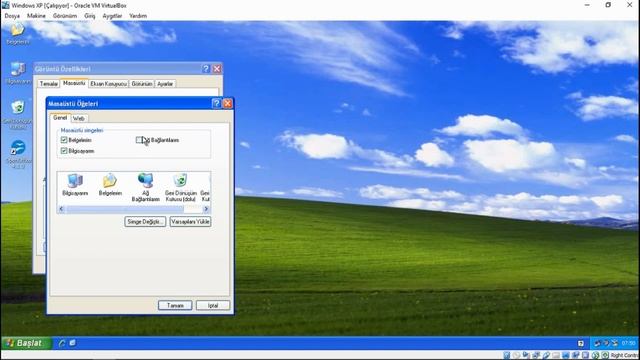Select the Bilgisayarım icon in the icon list
This screenshot has height=360, width=640.
(x=75, y=180)
